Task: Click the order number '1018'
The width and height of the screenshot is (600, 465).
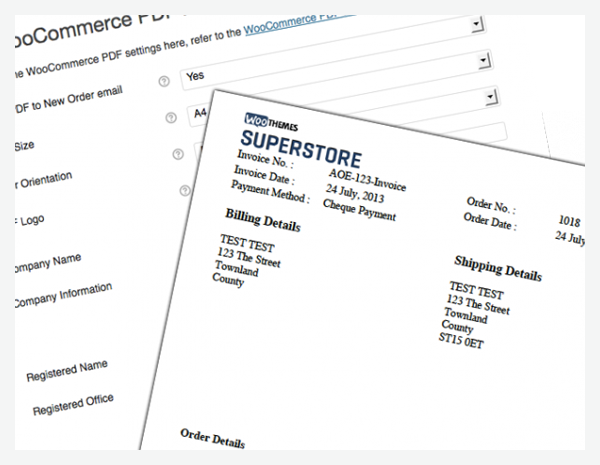Action: (569, 221)
